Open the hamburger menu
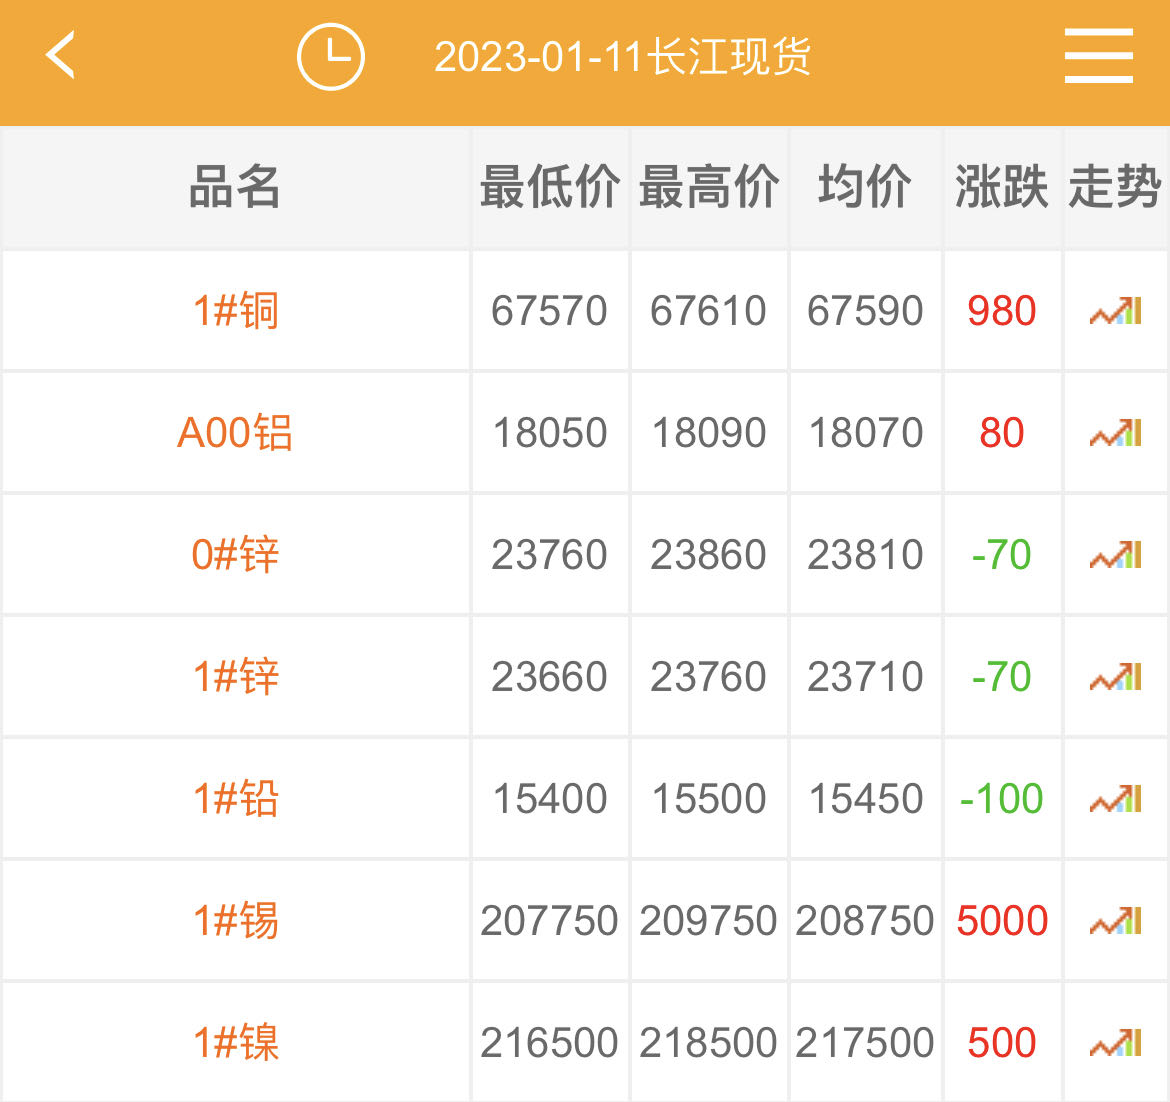The height and width of the screenshot is (1102, 1170). tap(1098, 56)
